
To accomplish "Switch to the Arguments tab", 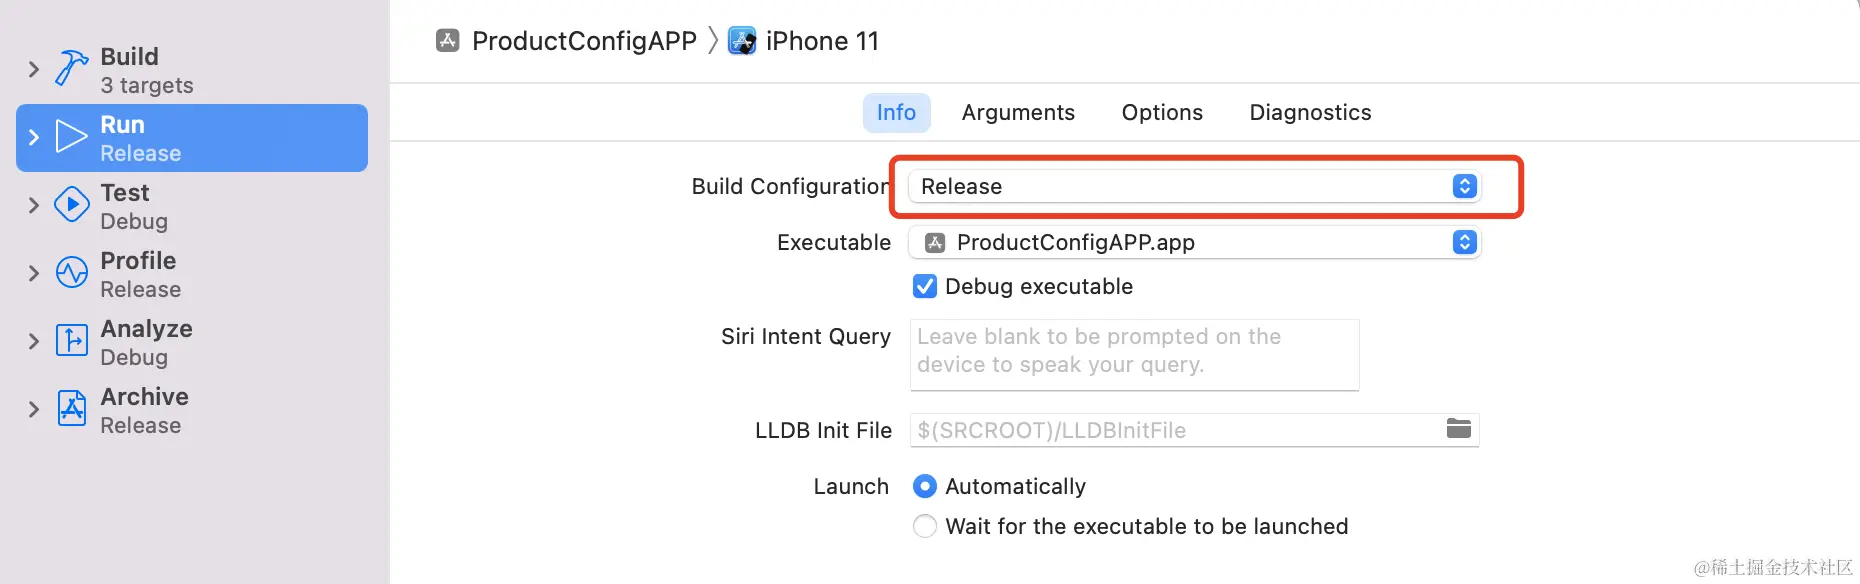I will pos(1018,113).
